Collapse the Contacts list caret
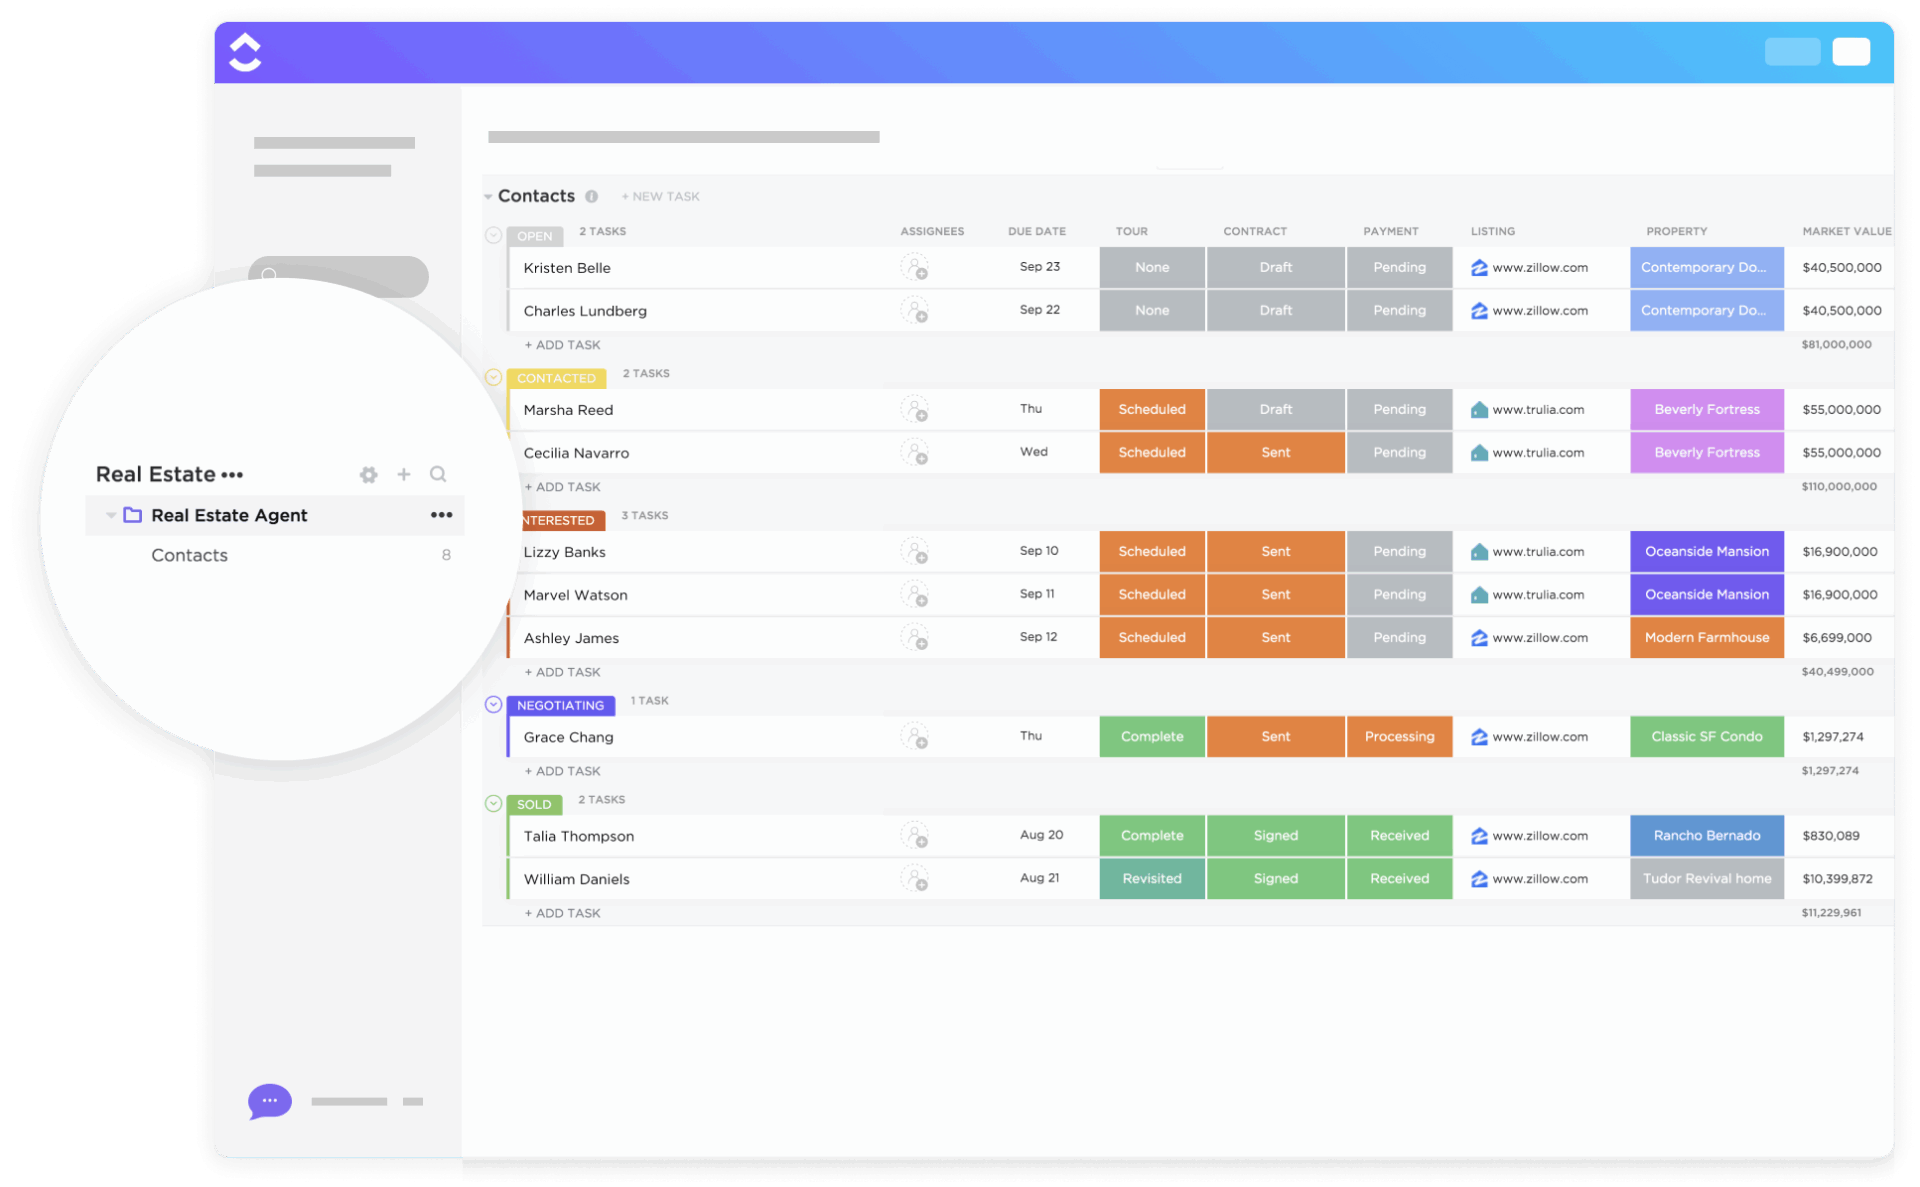Screen dimensions: 1920x1187 (488, 197)
